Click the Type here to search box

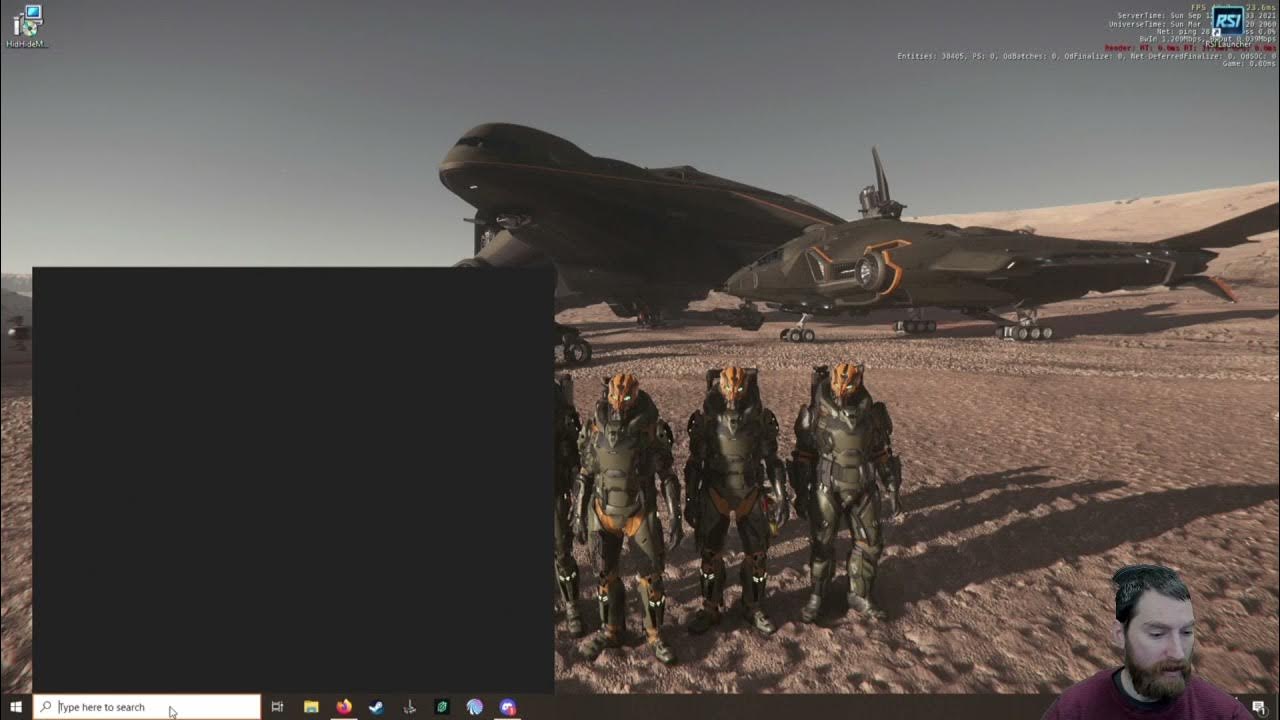tap(147, 707)
